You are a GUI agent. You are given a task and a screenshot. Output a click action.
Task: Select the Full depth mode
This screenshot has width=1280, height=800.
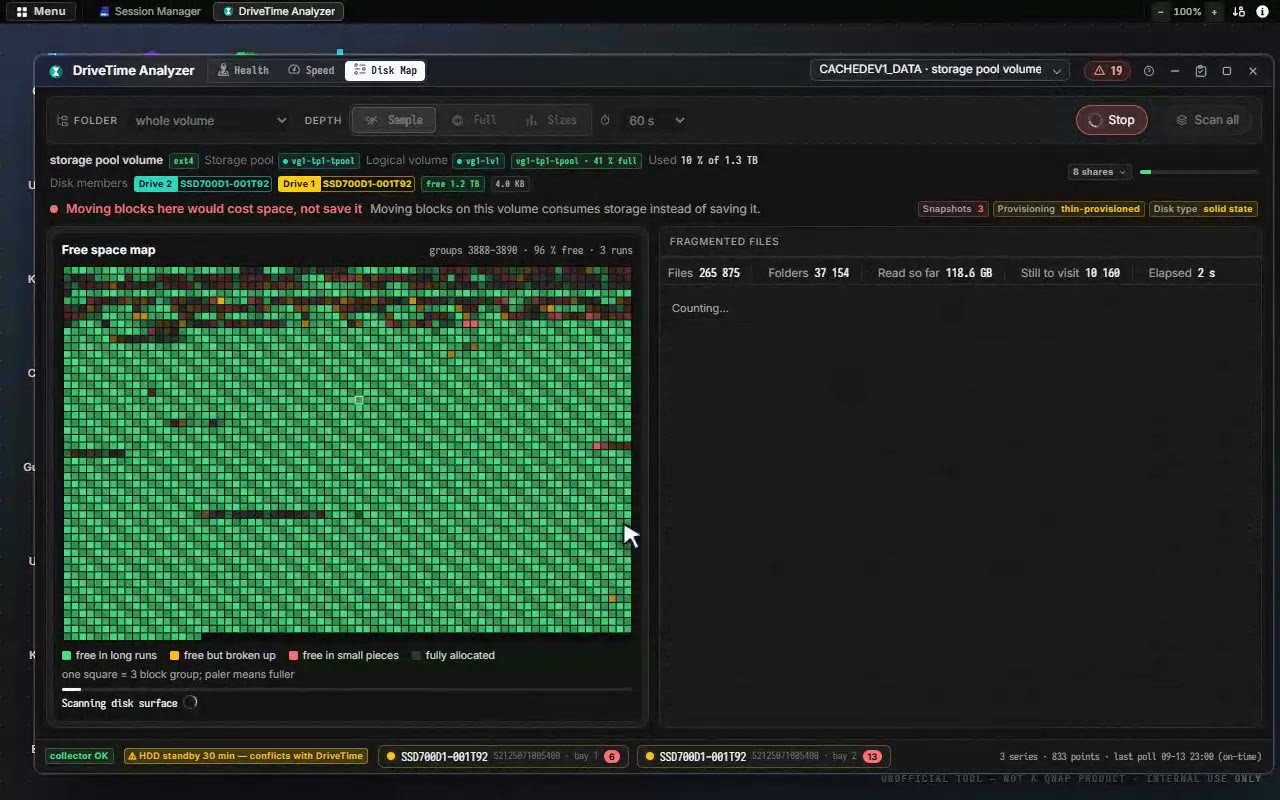pyautogui.click(x=474, y=120)
